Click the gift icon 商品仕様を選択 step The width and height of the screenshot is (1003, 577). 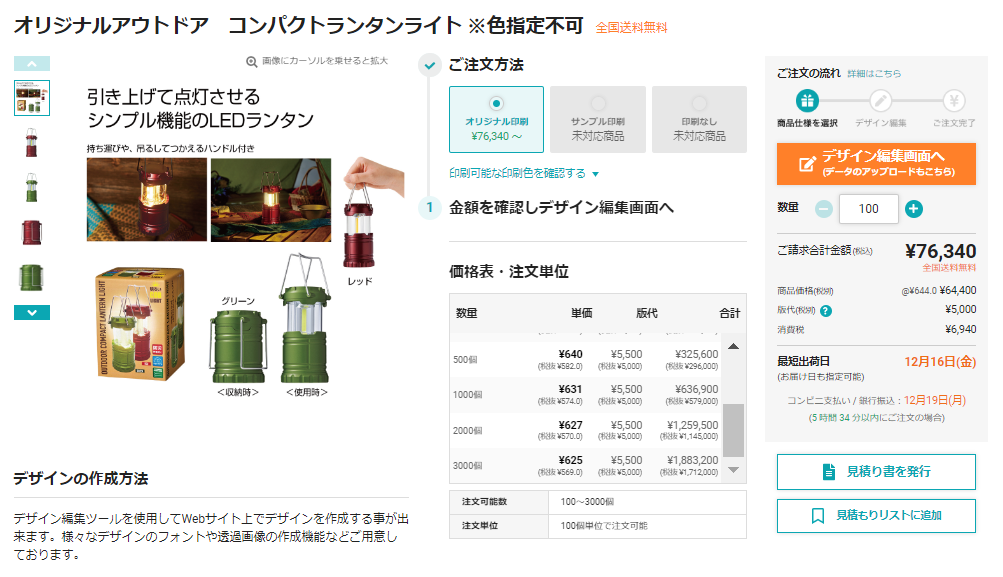tap(807, 100)
